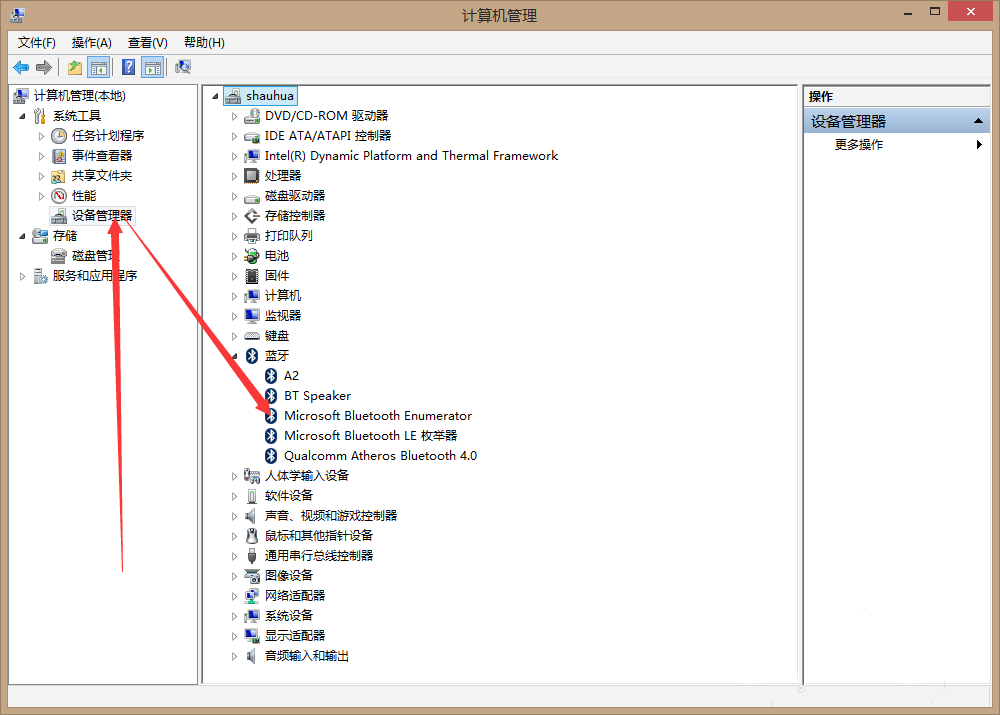Click the 计算机管理 title bar app icon
Image resolution: width=1000 pixels, height=715 pixels.
18,14
